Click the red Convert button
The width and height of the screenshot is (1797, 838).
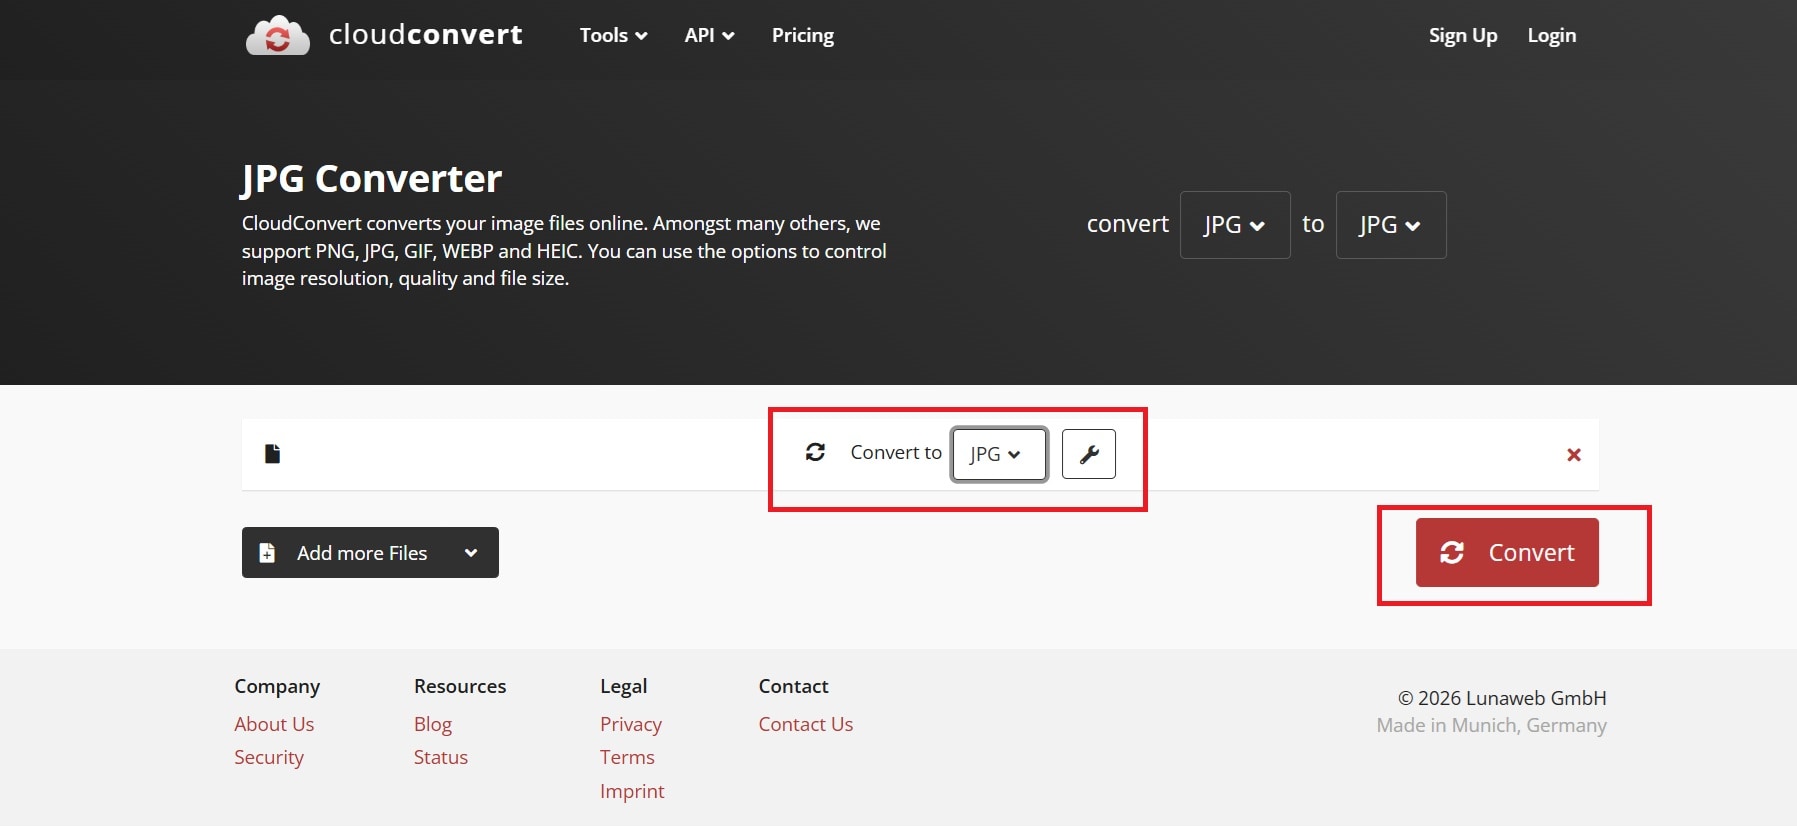[1507, 552]
